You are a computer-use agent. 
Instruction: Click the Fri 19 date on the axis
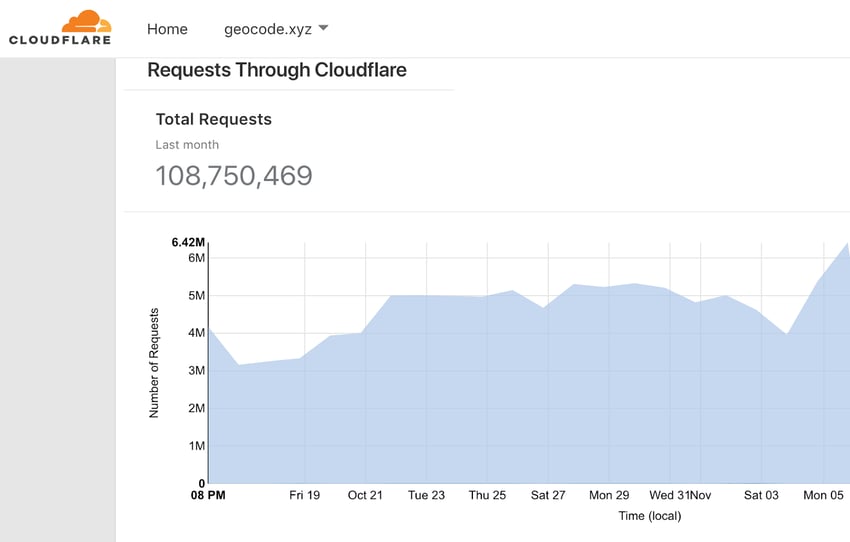[x=304, y=495]
